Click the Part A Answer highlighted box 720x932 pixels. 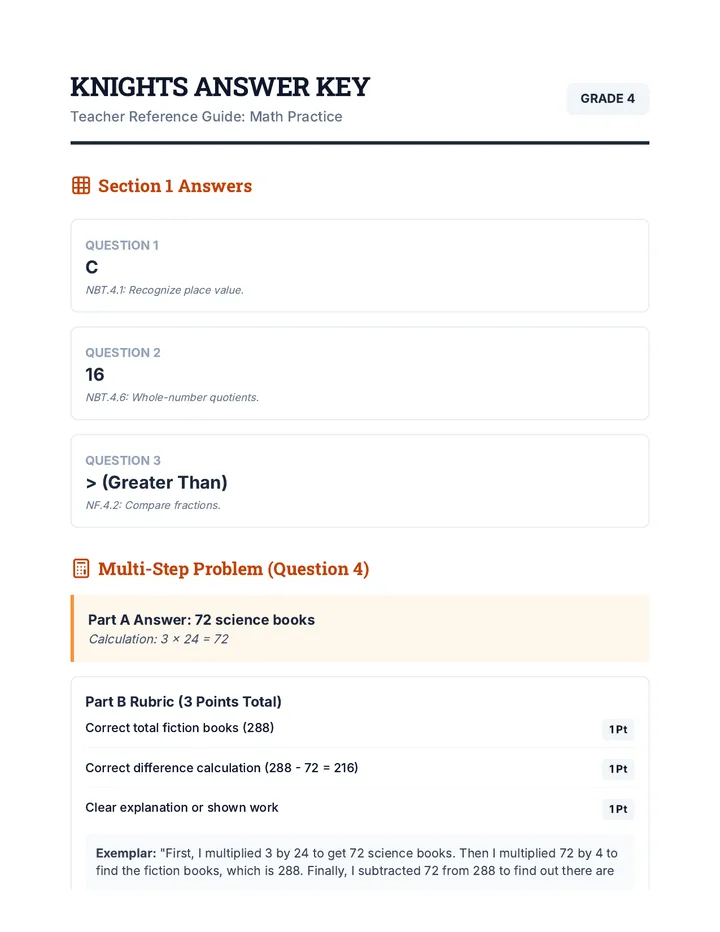click(360, 628)
